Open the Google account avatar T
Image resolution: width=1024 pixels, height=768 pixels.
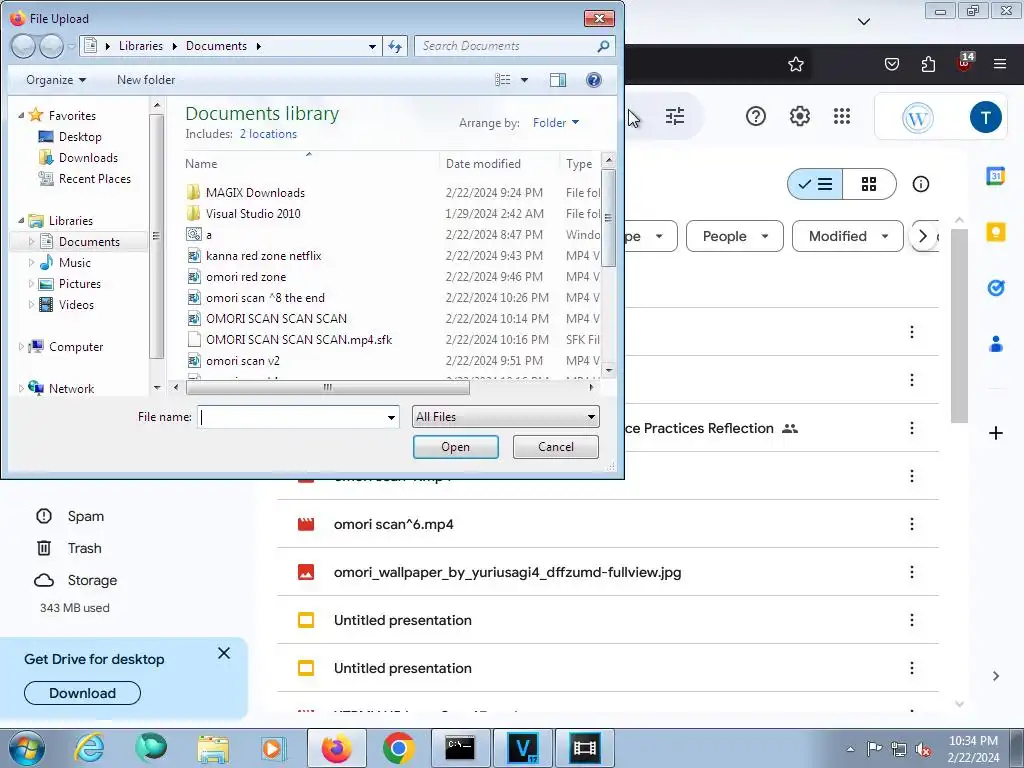[x=985, y=117]
